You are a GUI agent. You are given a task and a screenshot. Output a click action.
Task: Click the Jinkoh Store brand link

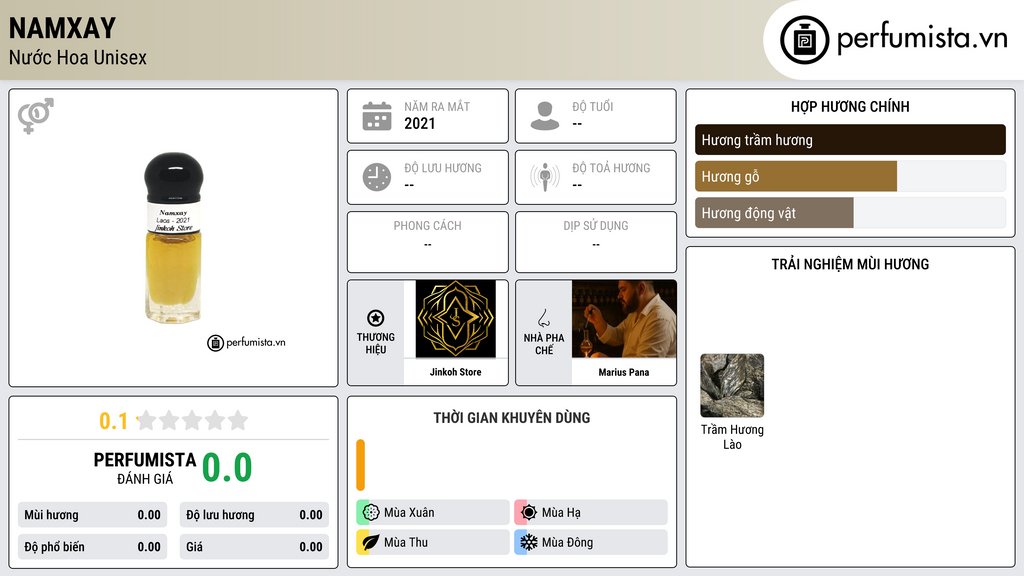pos(455,372)
